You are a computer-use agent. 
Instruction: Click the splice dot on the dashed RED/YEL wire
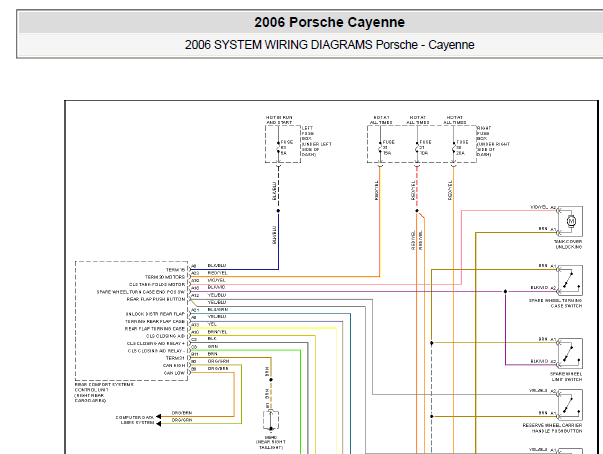(417, 211)
